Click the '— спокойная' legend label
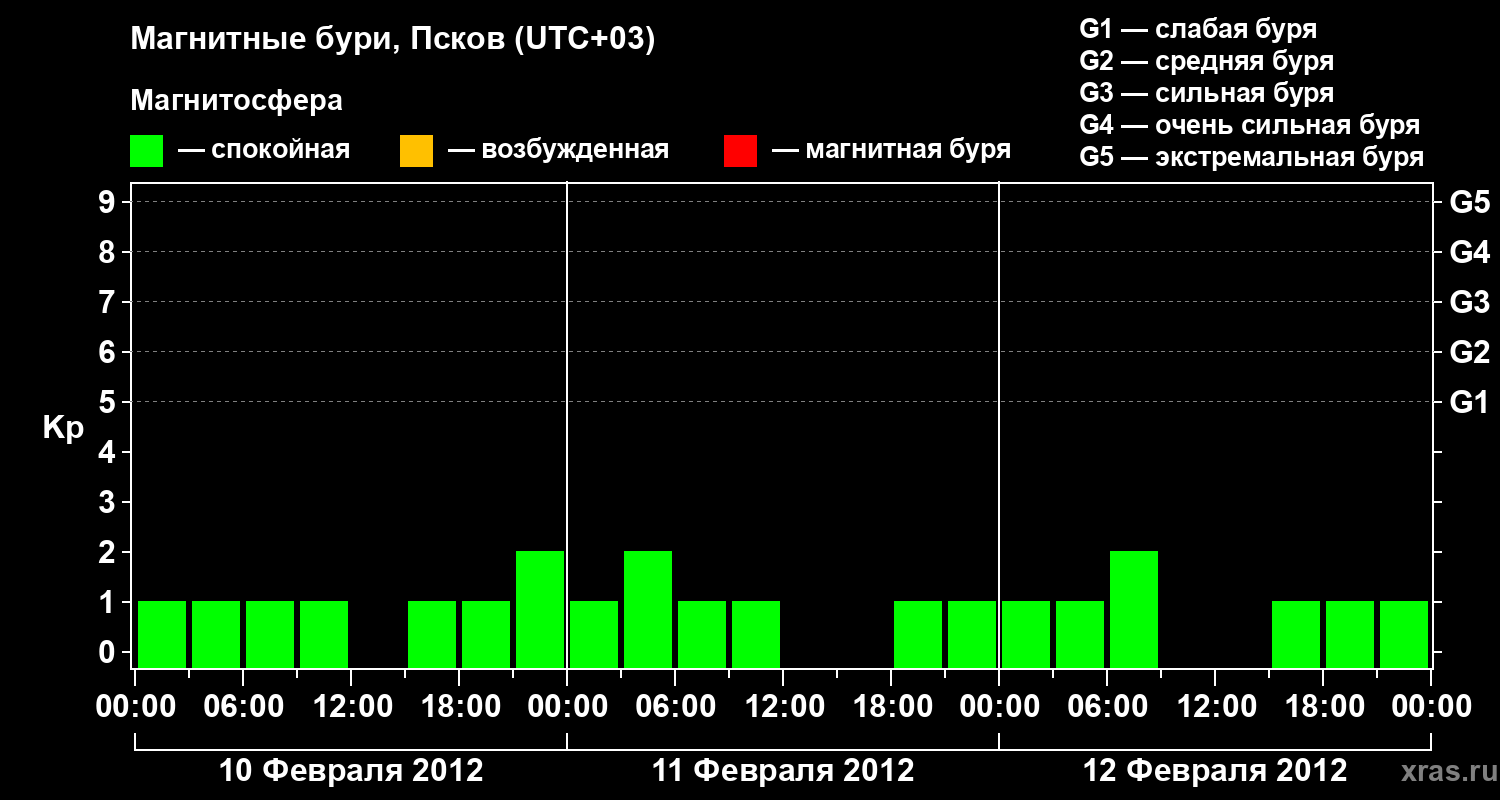1500x800 pixels. [264, 150]
